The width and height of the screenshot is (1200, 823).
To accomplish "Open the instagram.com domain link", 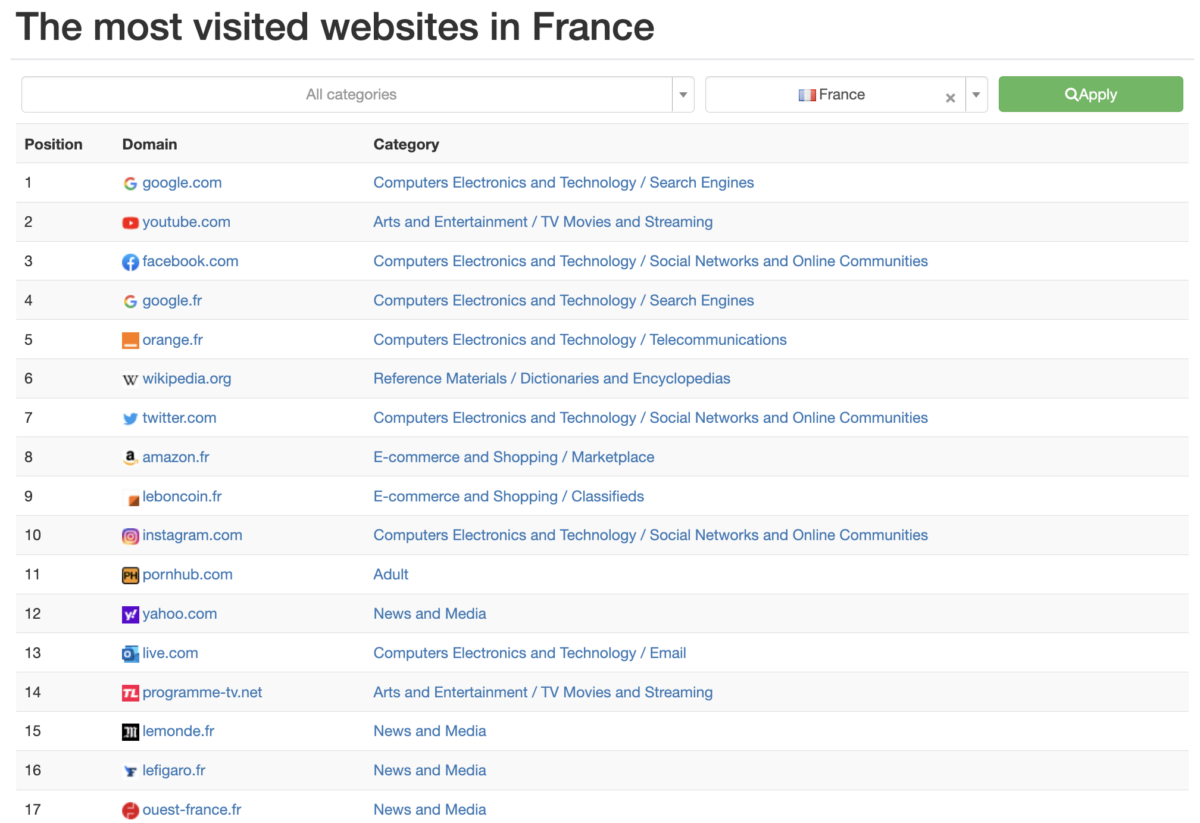I will click(192, 535).
